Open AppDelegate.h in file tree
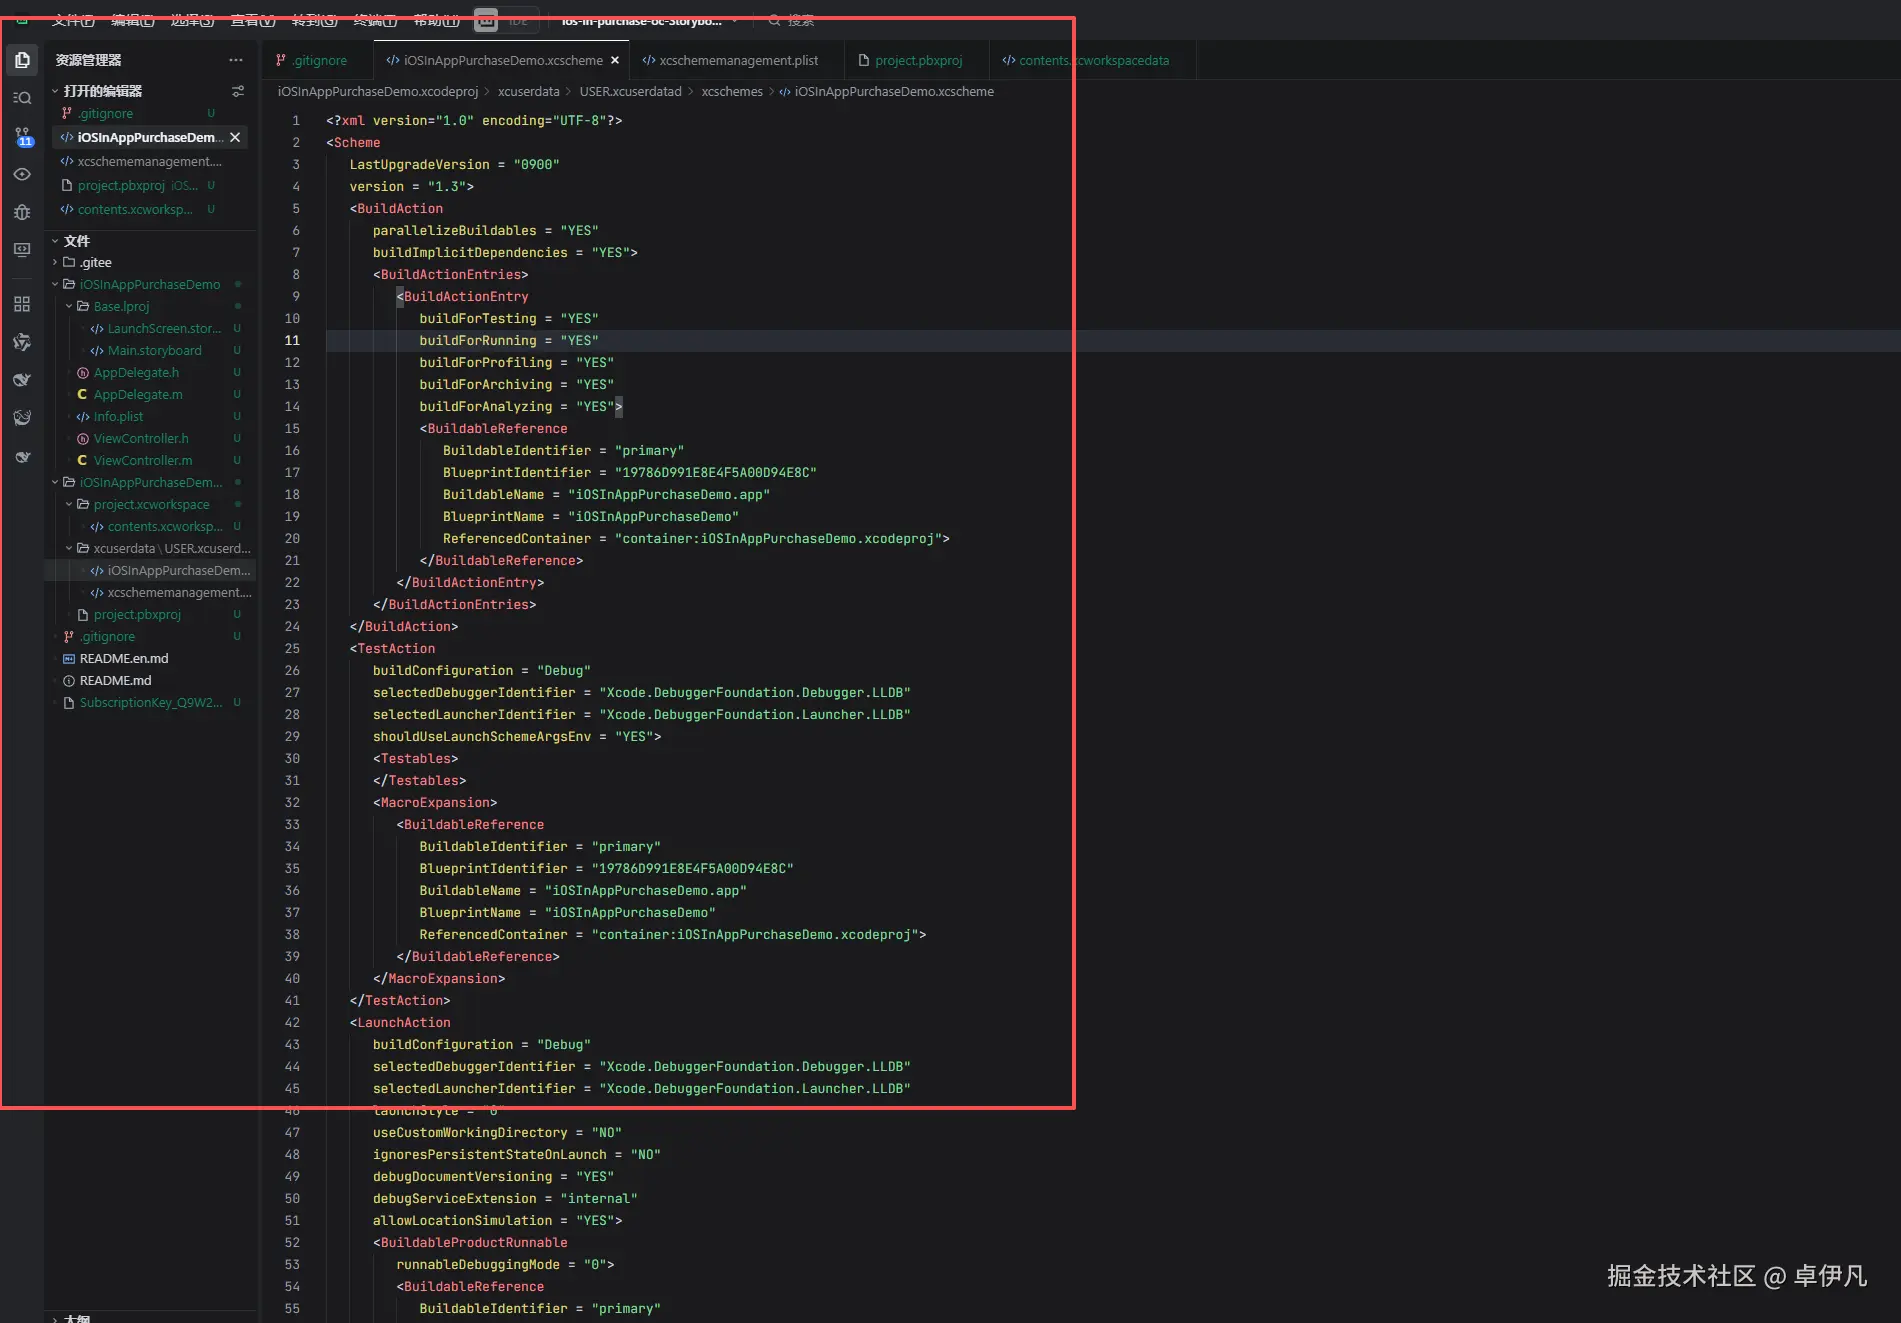 point(136,372)
